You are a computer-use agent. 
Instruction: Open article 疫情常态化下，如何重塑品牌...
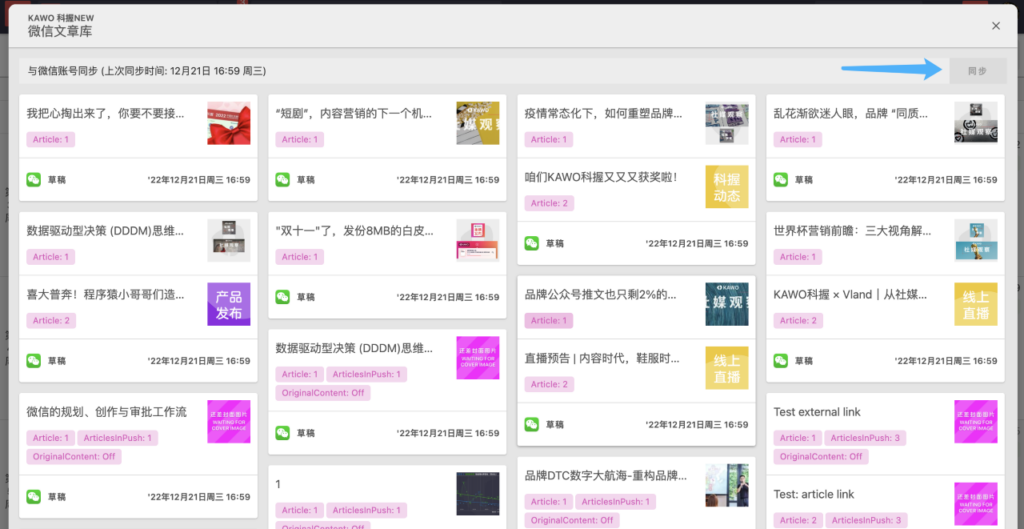click(x=603, y=114)
